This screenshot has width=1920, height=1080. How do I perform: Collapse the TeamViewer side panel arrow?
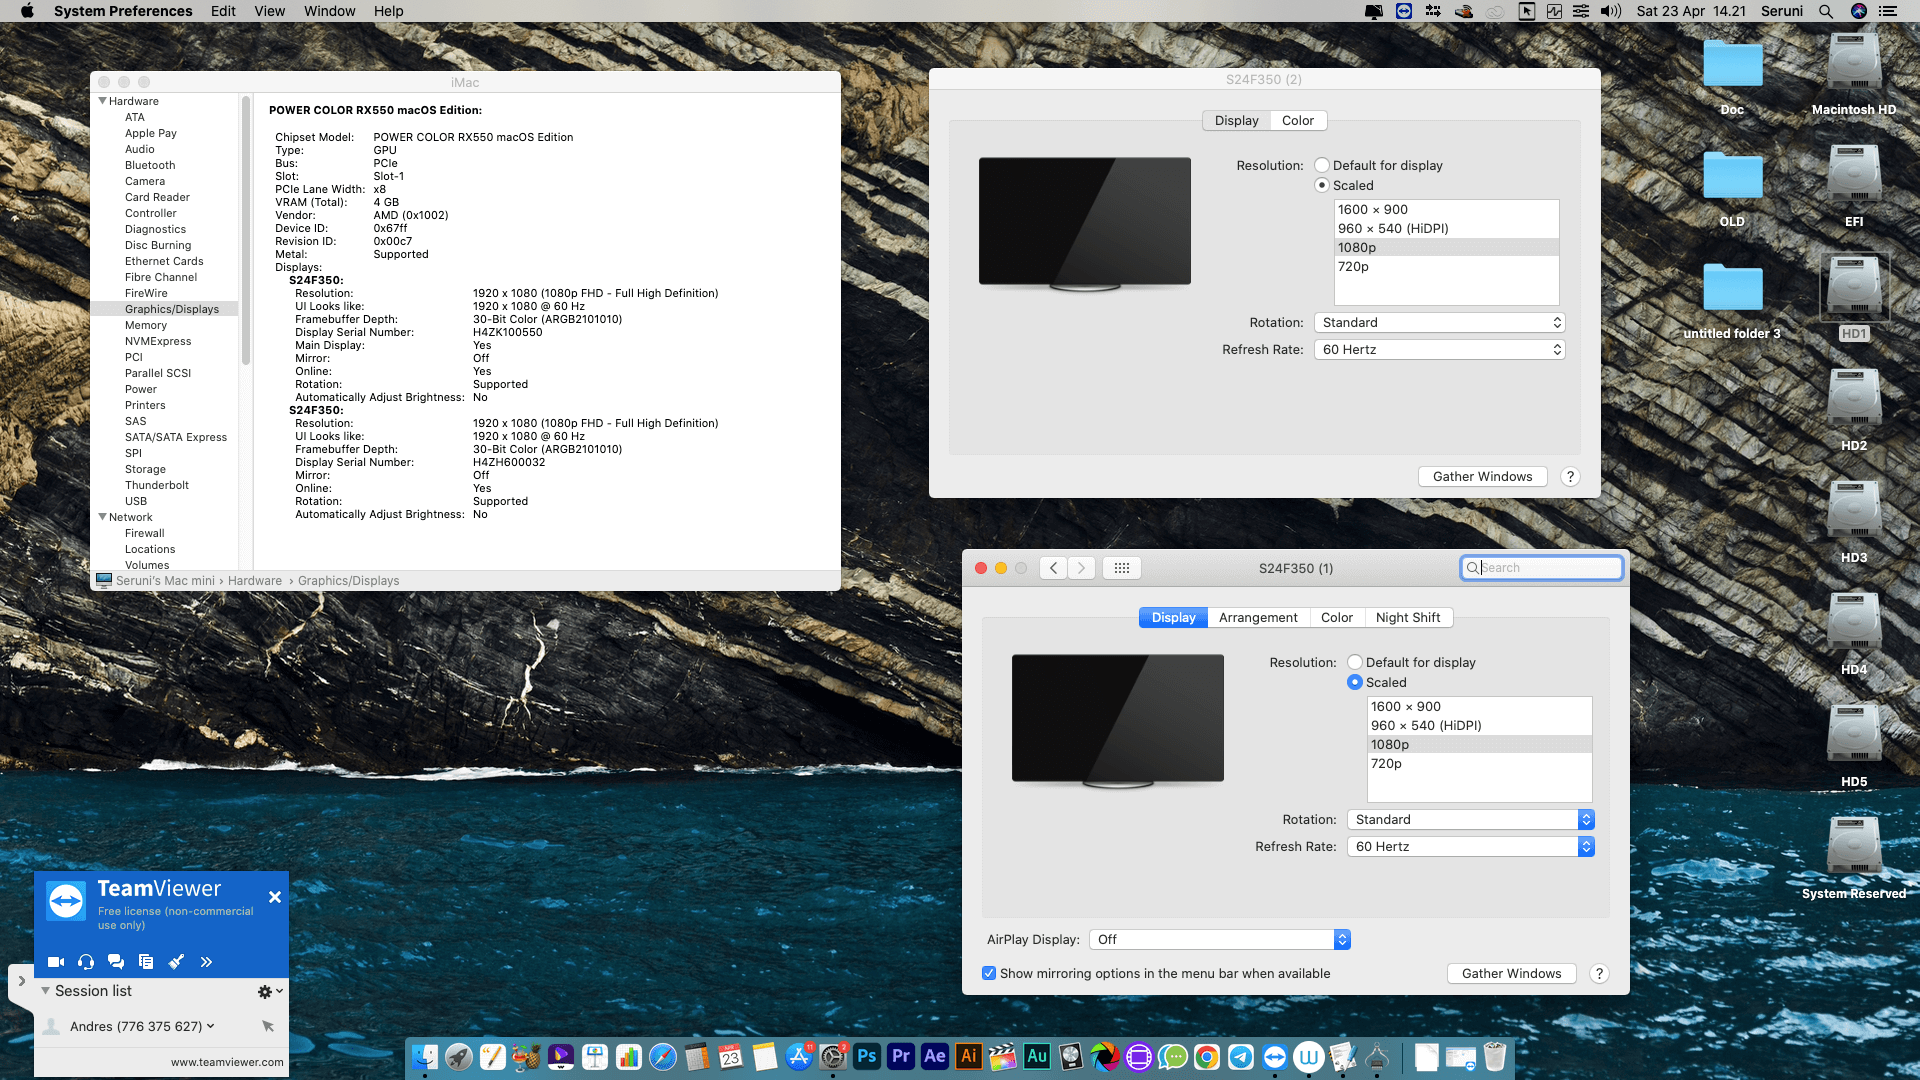tap(22, 981)
